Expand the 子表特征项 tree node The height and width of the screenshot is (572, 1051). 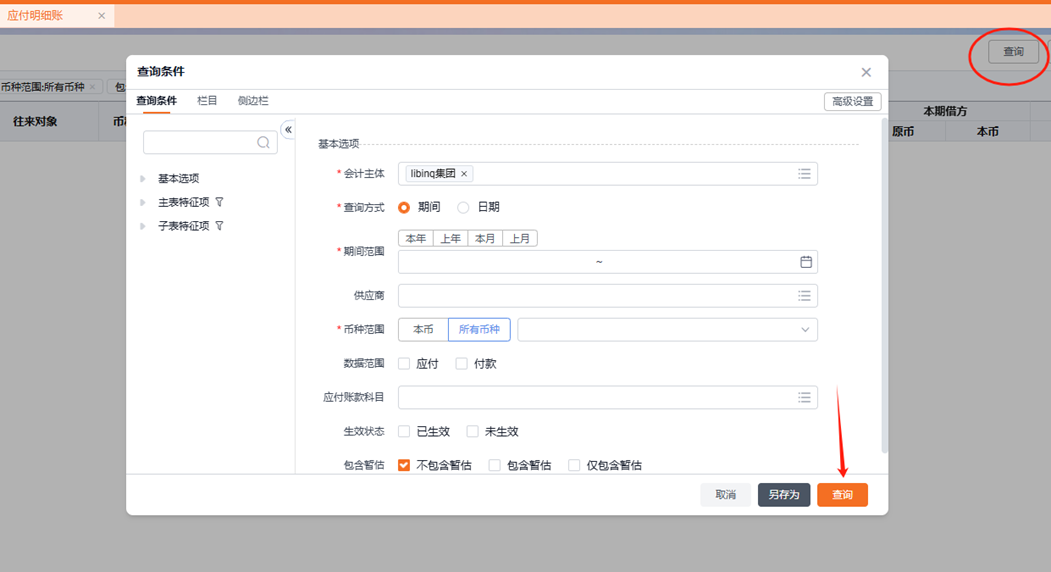click(x=143, y=226)
